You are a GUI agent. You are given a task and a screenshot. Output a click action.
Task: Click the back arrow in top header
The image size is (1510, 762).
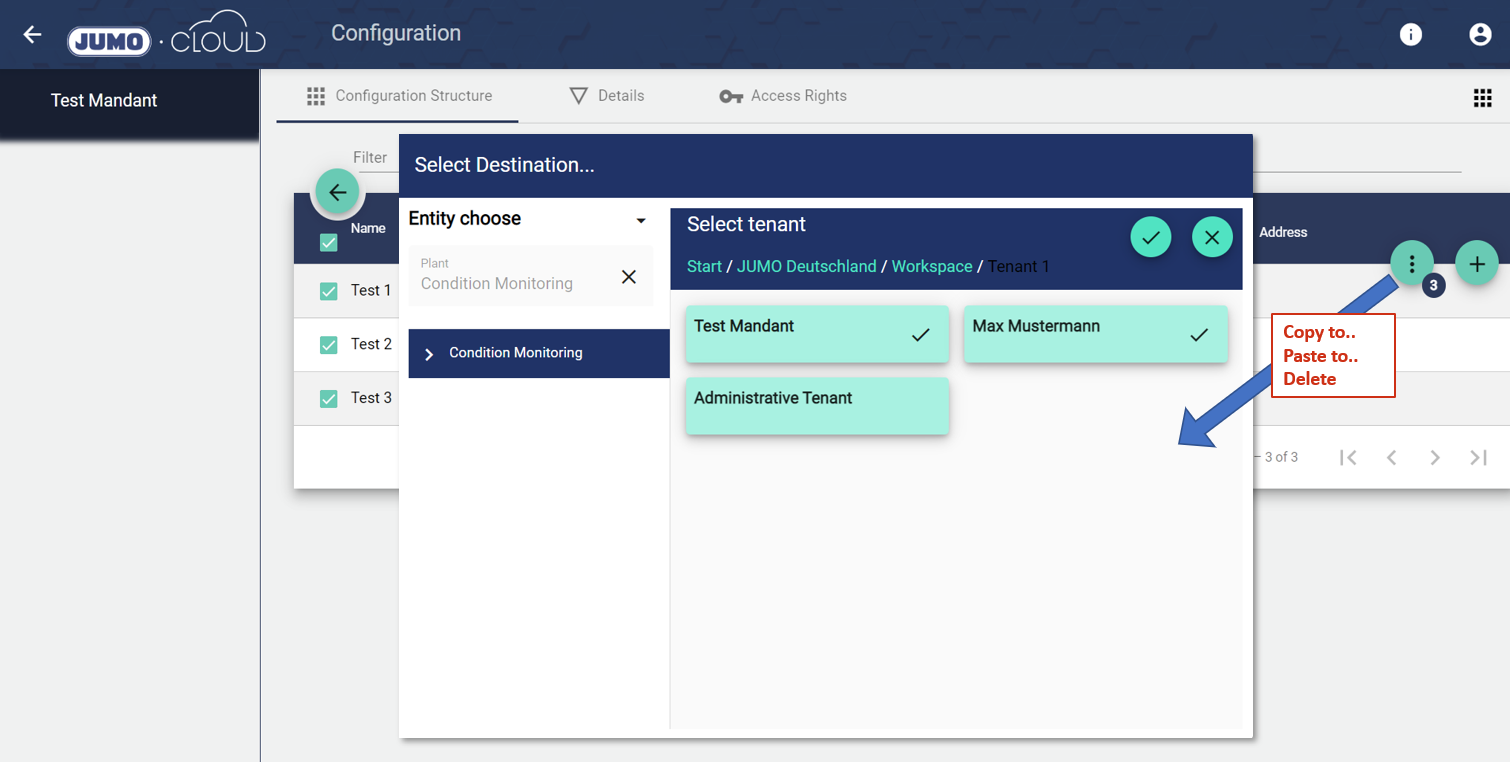(x=32, y=35)
